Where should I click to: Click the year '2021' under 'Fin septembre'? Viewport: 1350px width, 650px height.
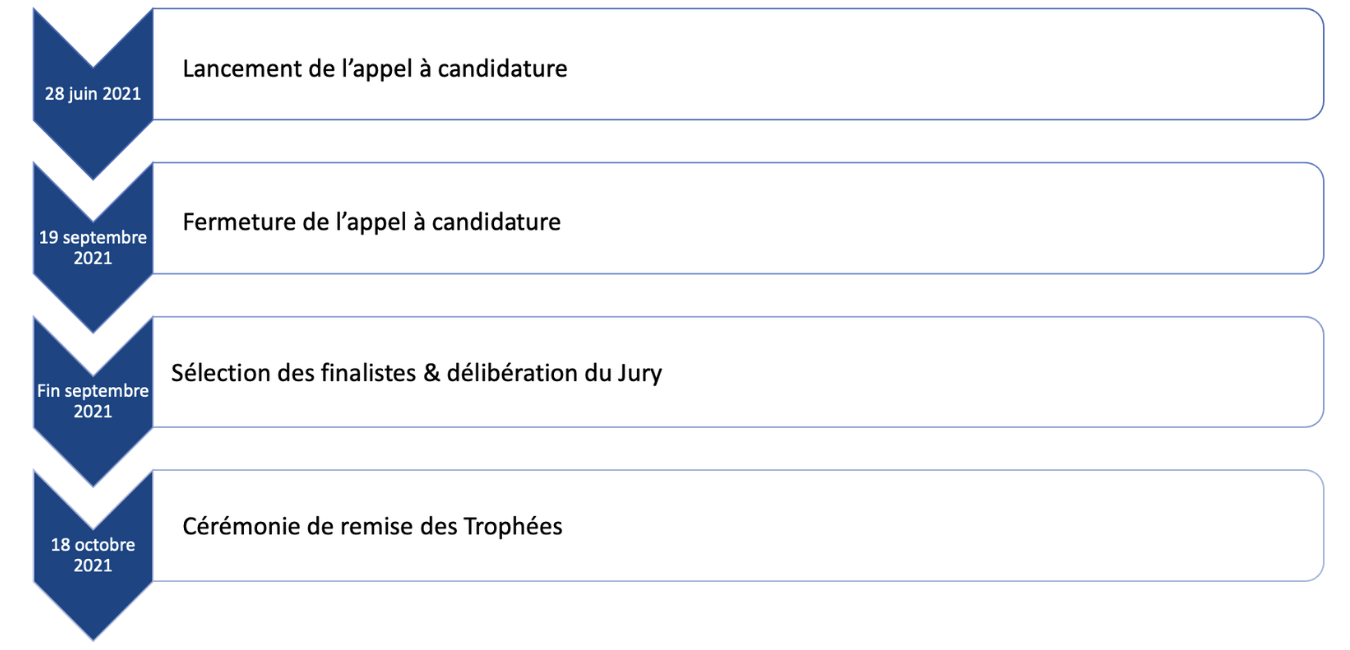coord(93,411)
